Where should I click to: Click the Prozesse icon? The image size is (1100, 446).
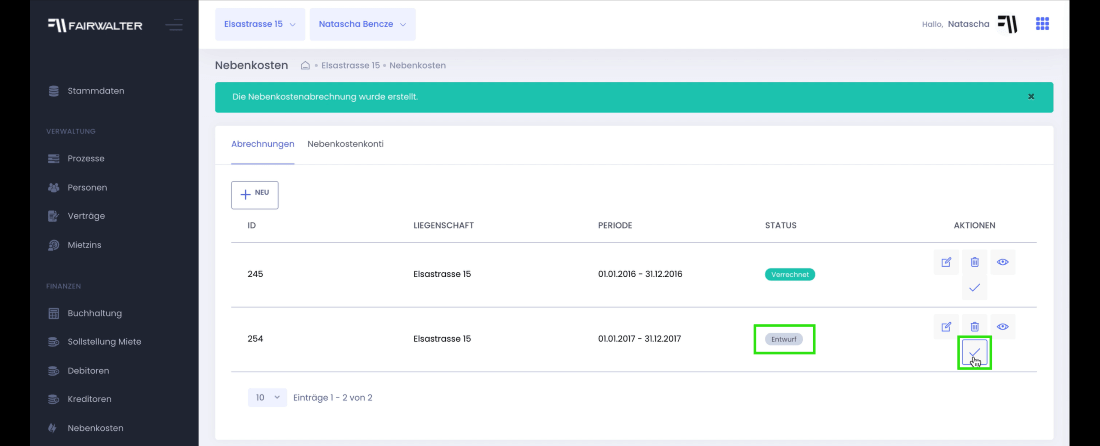53,158
